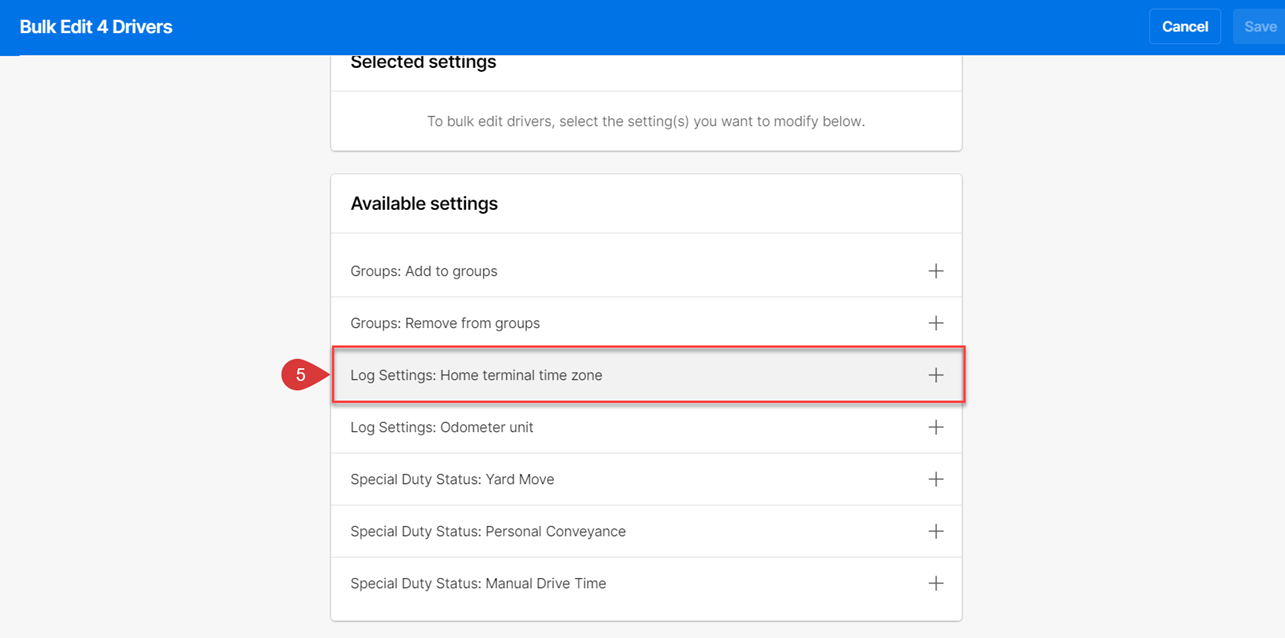Click plus icon next to Odometer unit

[x=935, y=427]
